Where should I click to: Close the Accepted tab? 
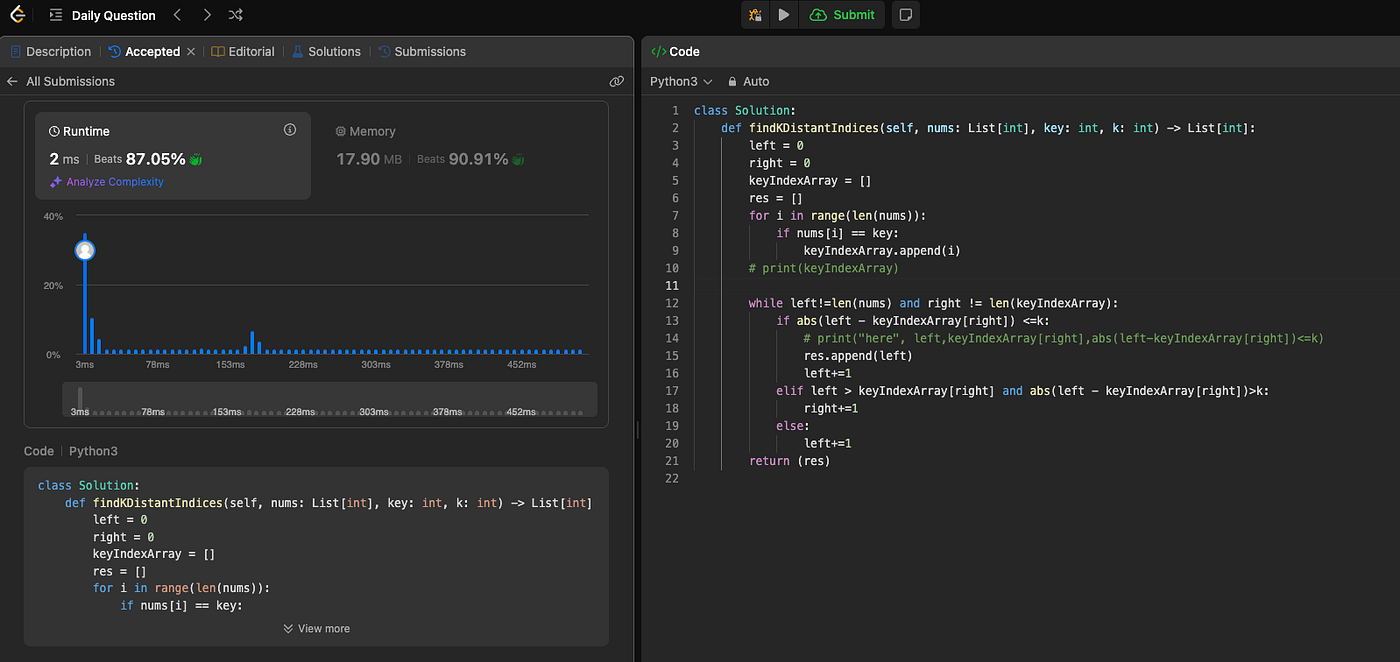tap(191, 52)
